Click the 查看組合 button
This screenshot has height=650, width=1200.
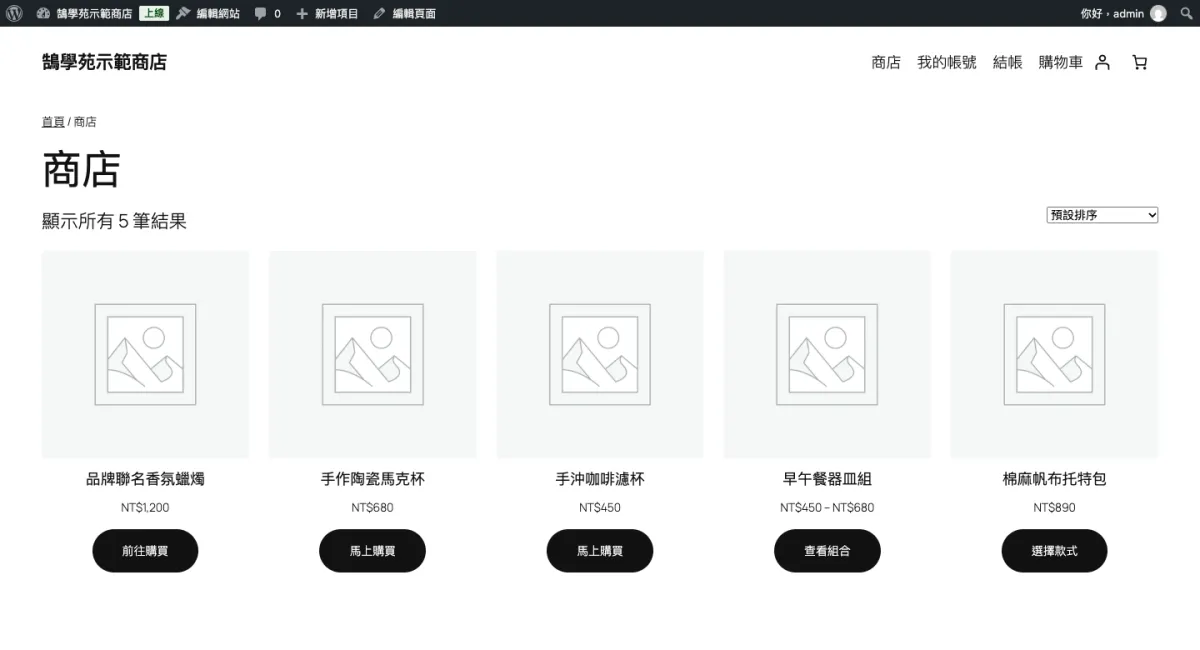coord(827,551)
